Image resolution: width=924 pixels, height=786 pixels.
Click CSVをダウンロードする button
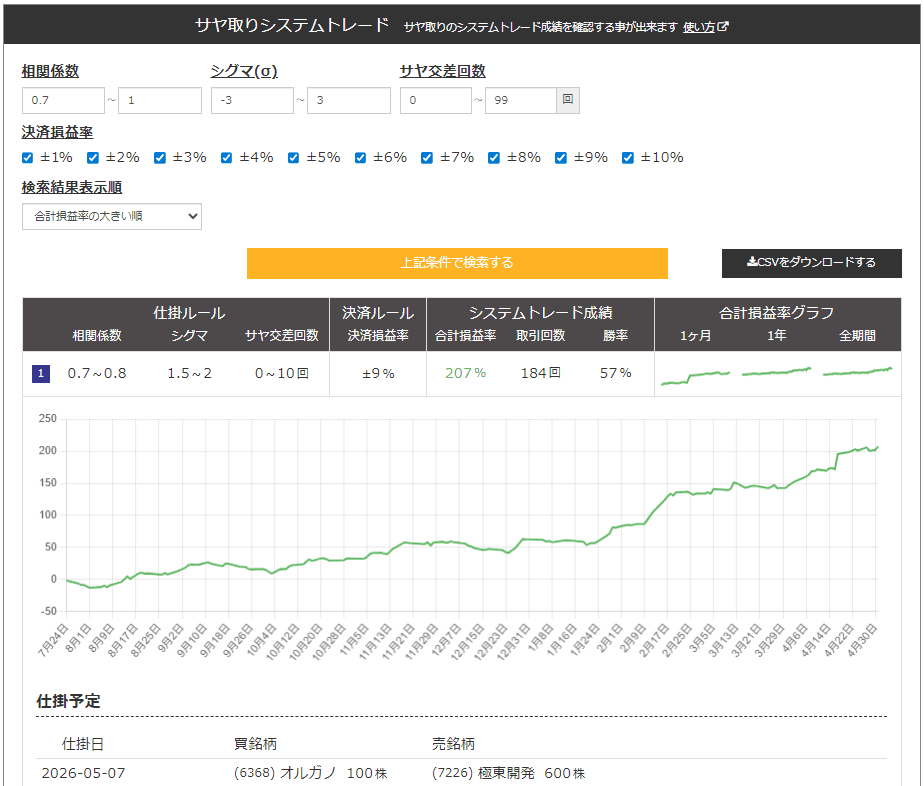point(811,263)
